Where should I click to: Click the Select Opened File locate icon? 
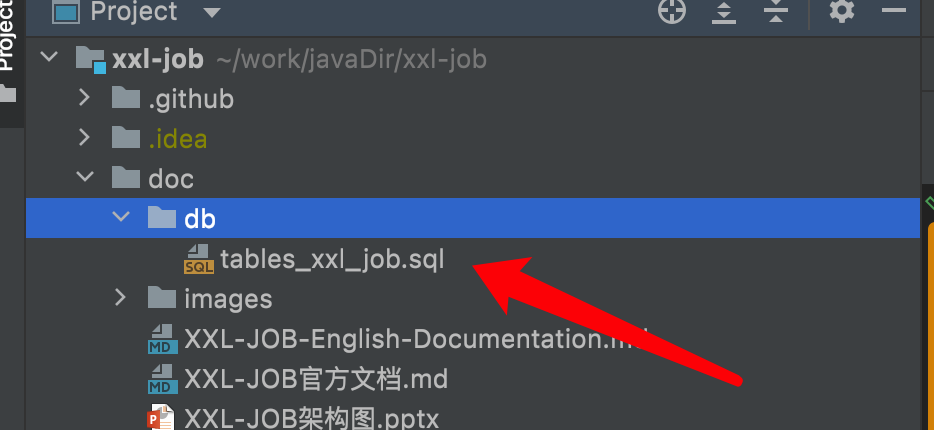click(x=672, y=12)
